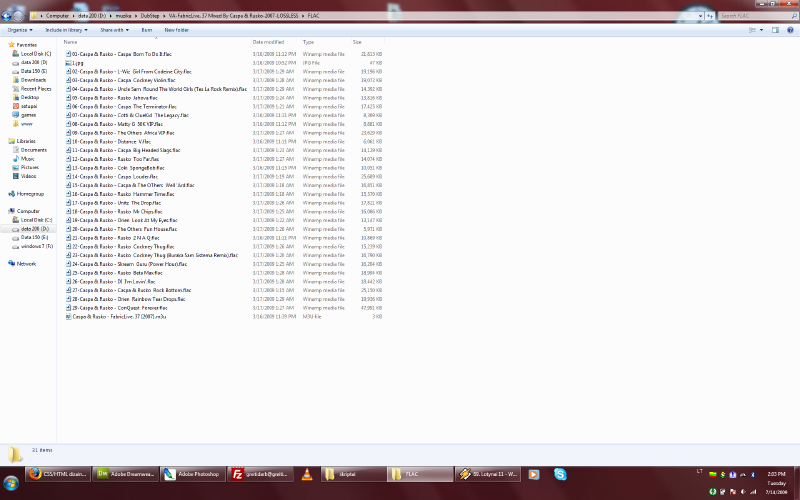Screen dimensions: 800x500
Task: Open the Videos library
Action: [x=24, y=176]
